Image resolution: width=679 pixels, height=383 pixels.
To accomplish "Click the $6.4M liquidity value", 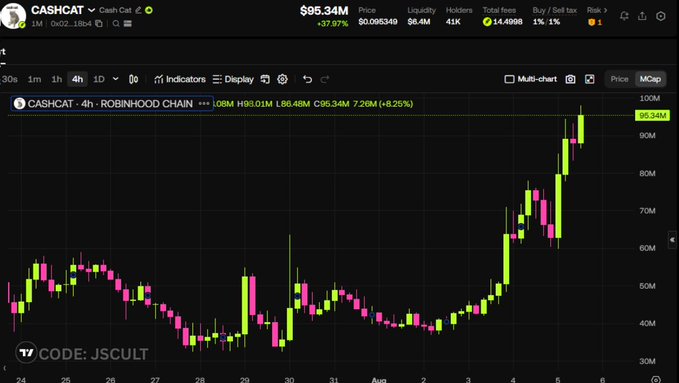I will (419, 22).
